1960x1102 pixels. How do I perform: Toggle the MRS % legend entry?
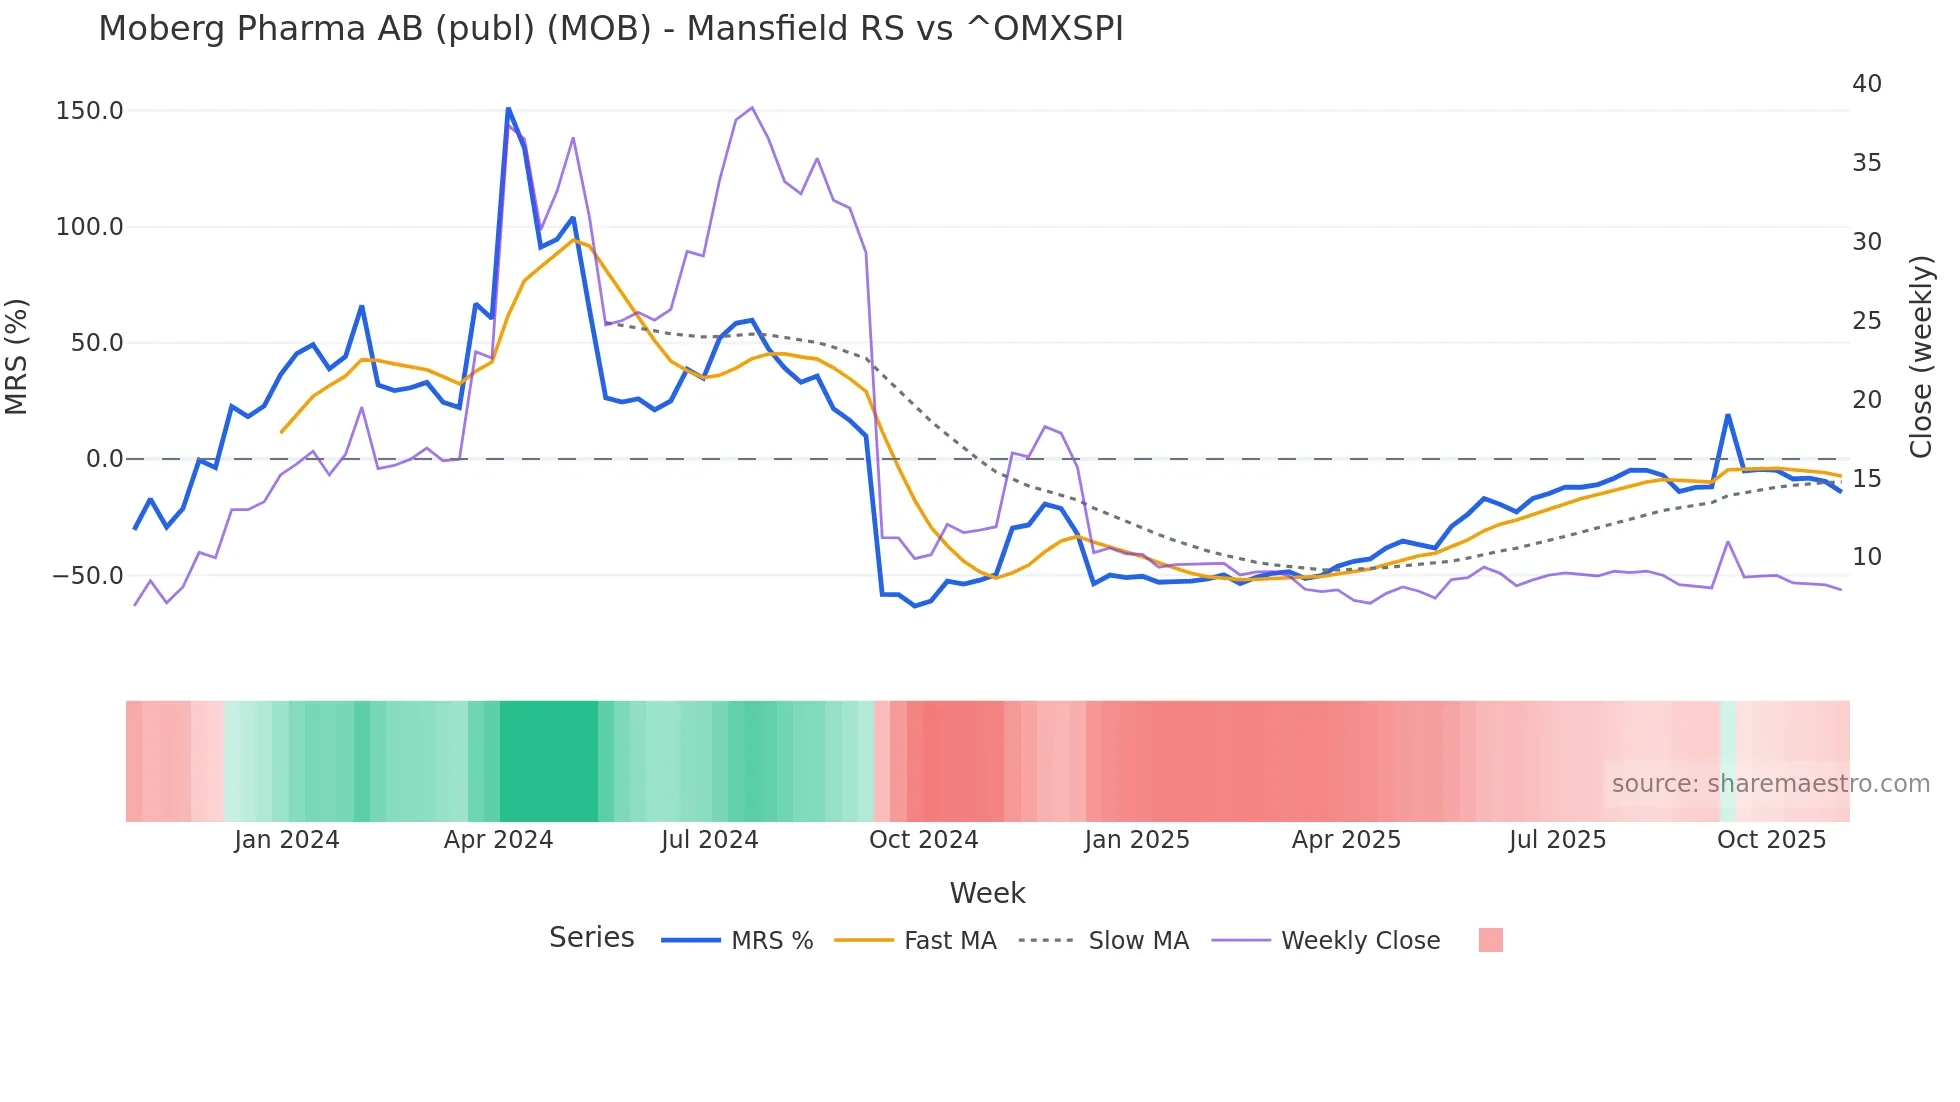738,941
